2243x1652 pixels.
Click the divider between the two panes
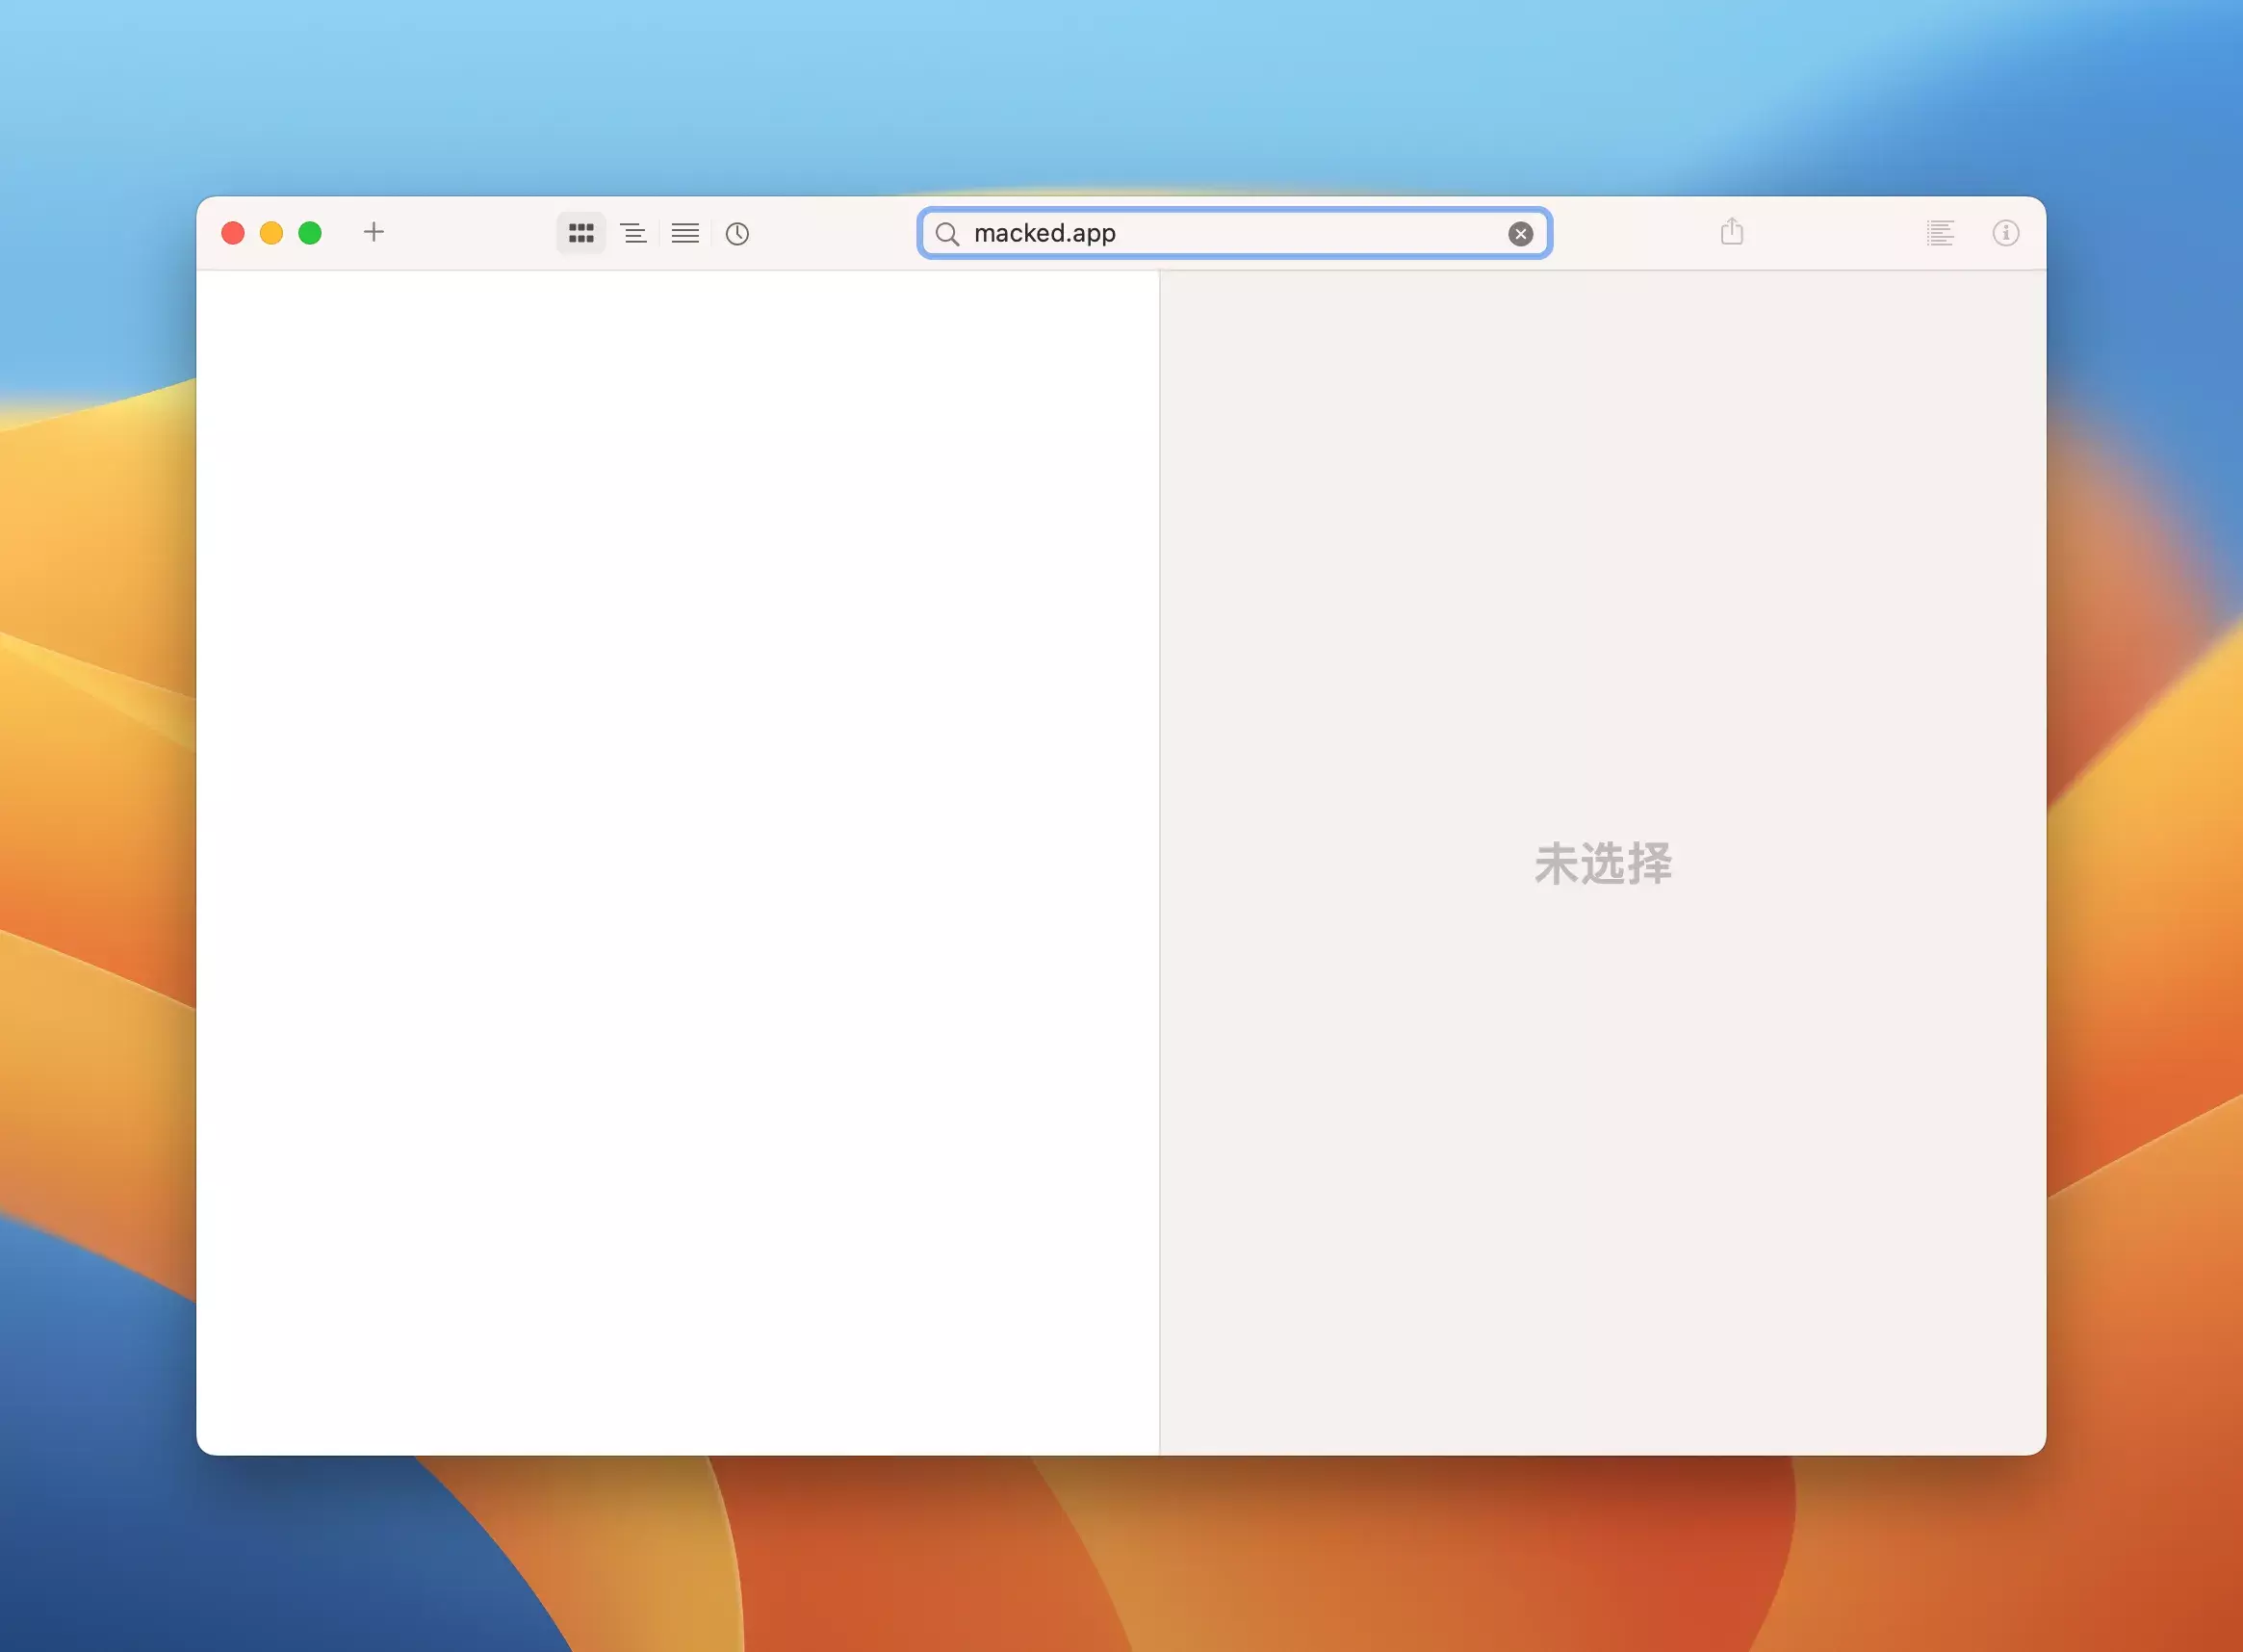coord(1160,860)
